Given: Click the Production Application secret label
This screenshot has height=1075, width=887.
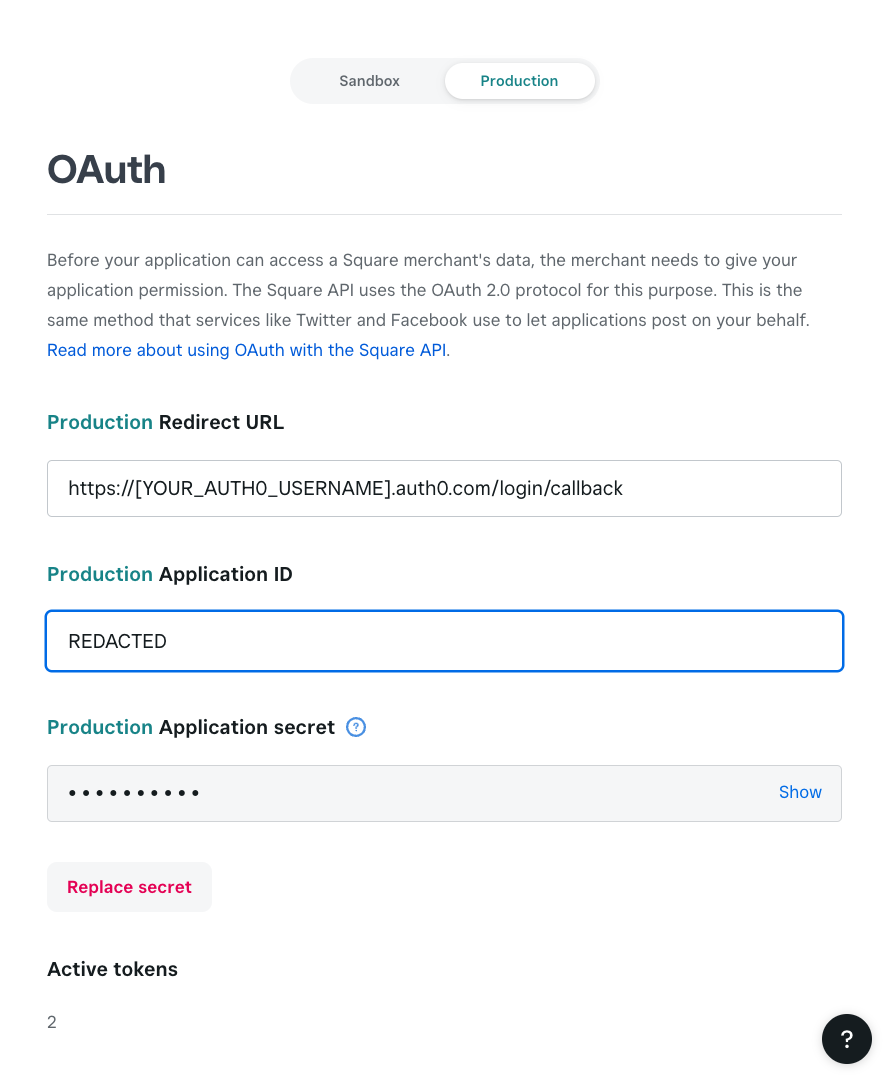Looking at the screenshot, I should tap(191, 727).
